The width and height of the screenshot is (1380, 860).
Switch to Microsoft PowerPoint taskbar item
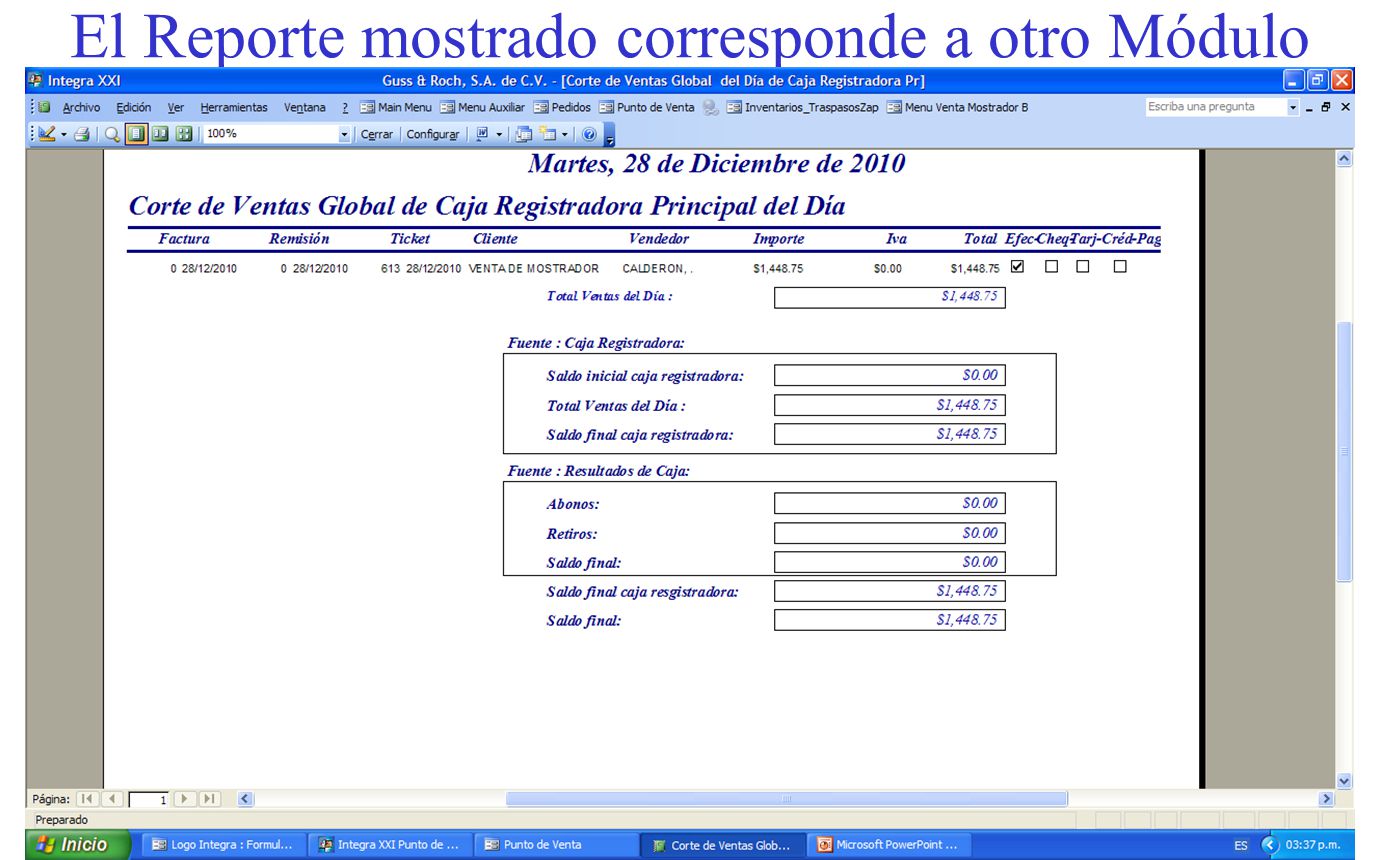[889, 845]
